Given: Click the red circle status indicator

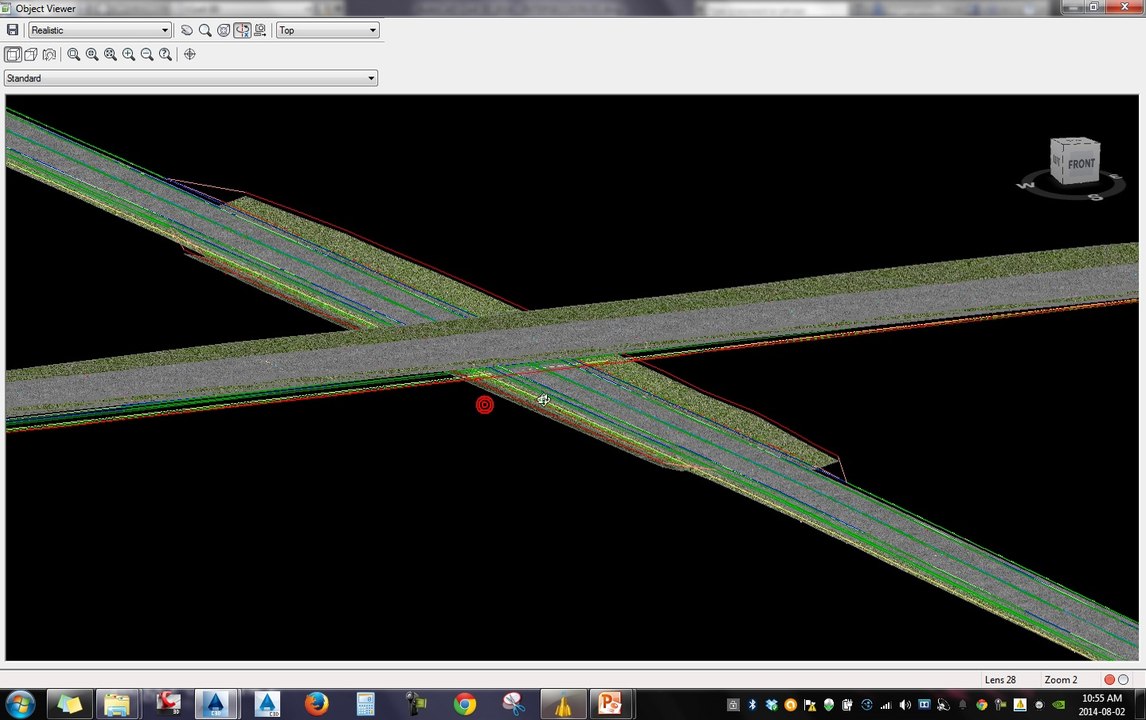Looking at the screenshot, I should pos(1109,680).
